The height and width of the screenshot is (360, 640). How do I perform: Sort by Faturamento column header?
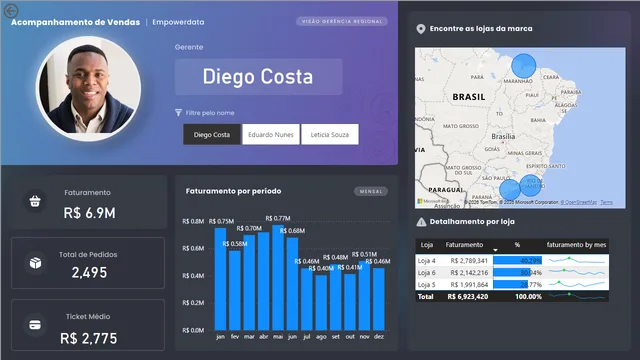(464, 245)
